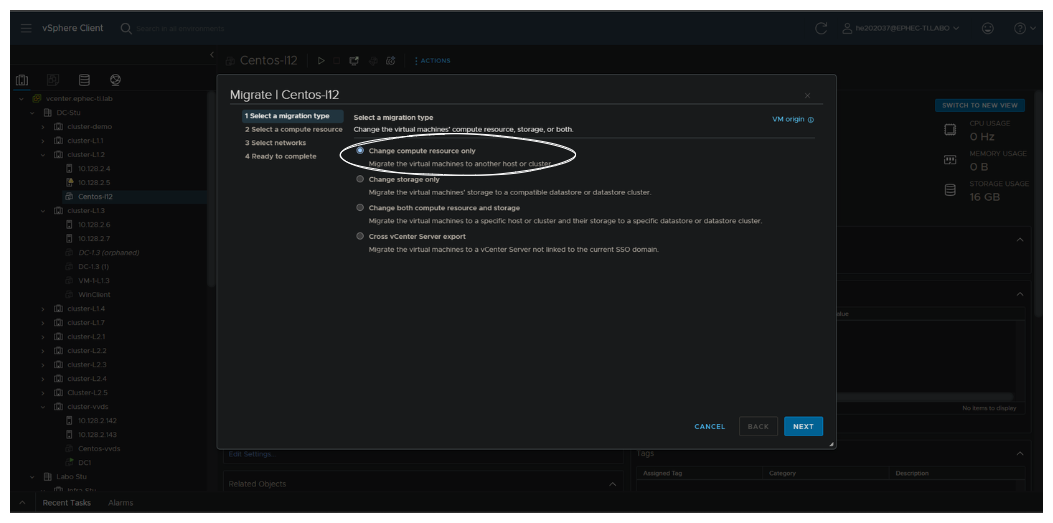Click host icon of 10.128.2.4

click(68, 169)
